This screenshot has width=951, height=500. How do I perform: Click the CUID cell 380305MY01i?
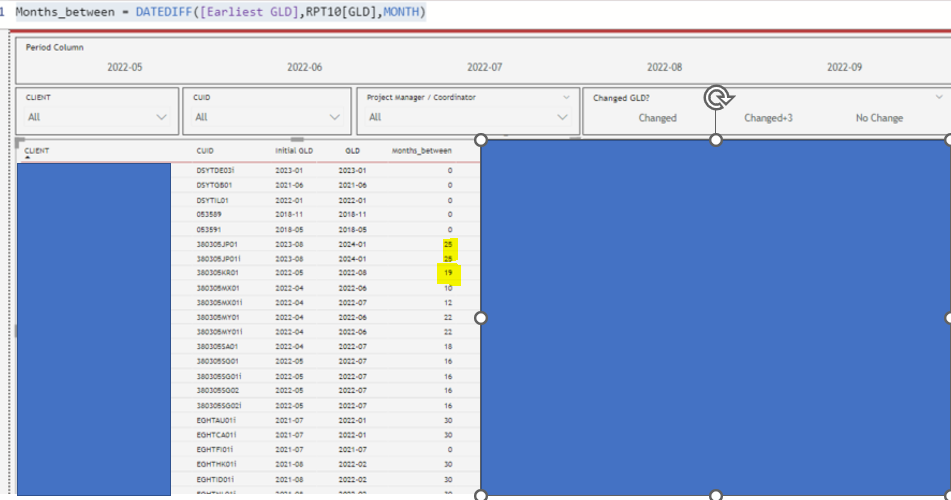click(x=219, y=332)
